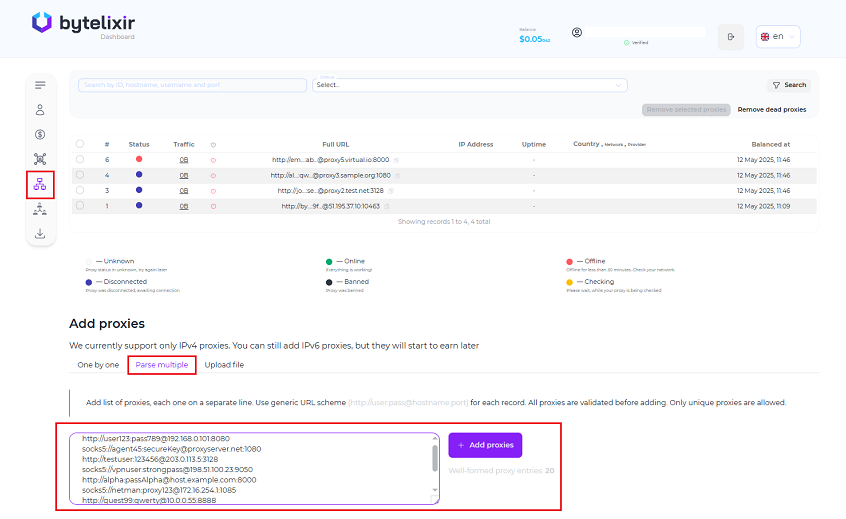Viewport: 846px width, 519px height.
Task: Sort by the Balanced at column header
Action: pyautogui.click(x=770, y=145)
